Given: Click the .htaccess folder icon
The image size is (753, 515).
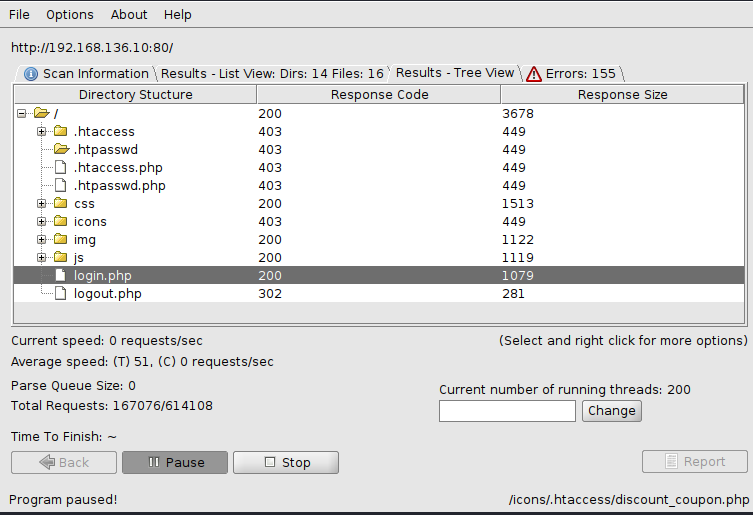Looking at the screenshot, I should 60,132.
